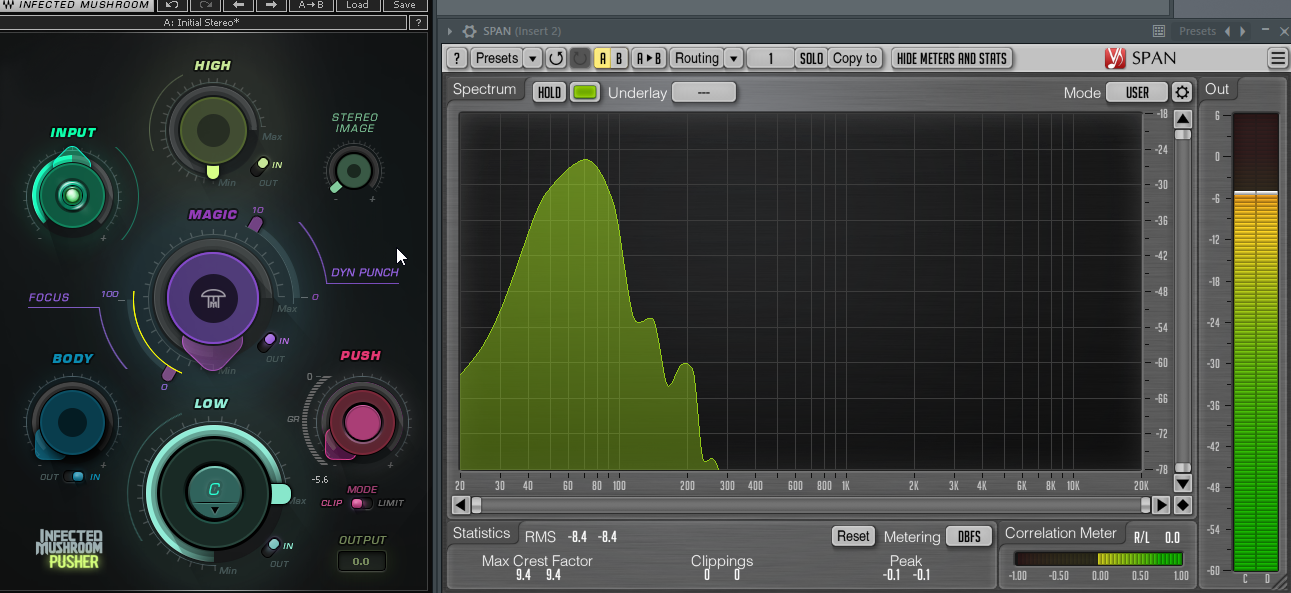Image resolution: width=1291 pixels, height=593 pixels.
Task: Open the plugin options grid icon in SPAN title bar
Action: tap(1159, 32)
